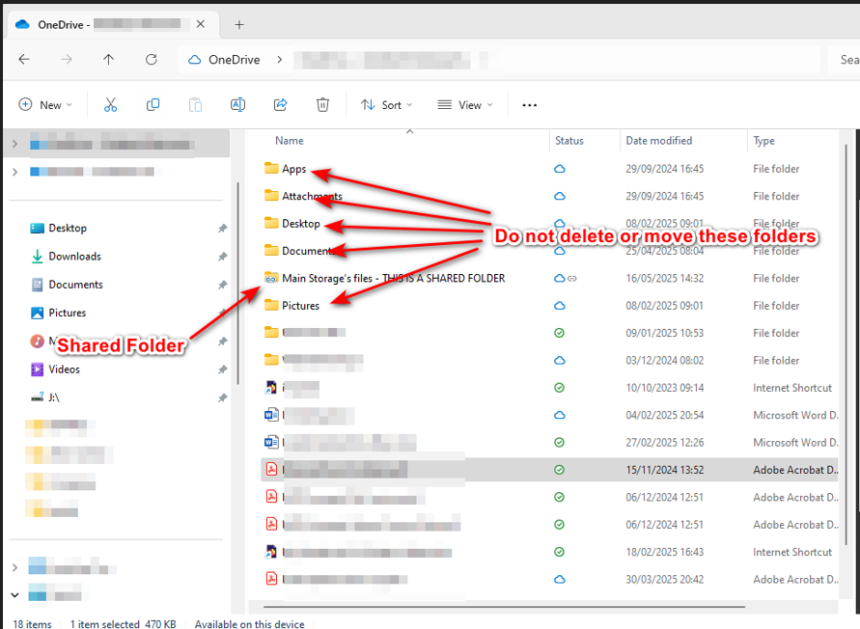The width and height of the screenshot is (860, 629).
Task: Open the Apps folder in file list
Action: (293, 169)
